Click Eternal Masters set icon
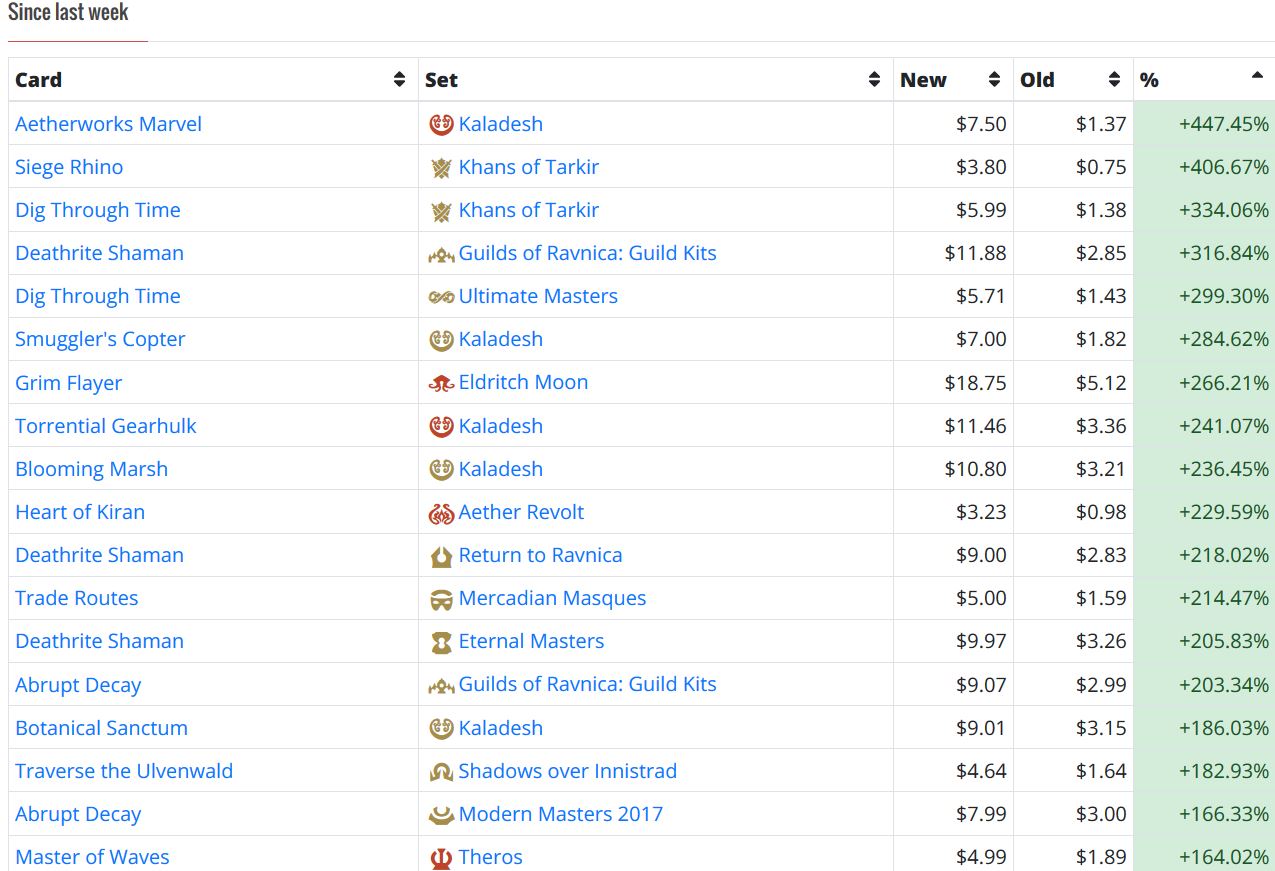Image resolution: width=1275 pixels, height=871 pixels. [441, 642]
